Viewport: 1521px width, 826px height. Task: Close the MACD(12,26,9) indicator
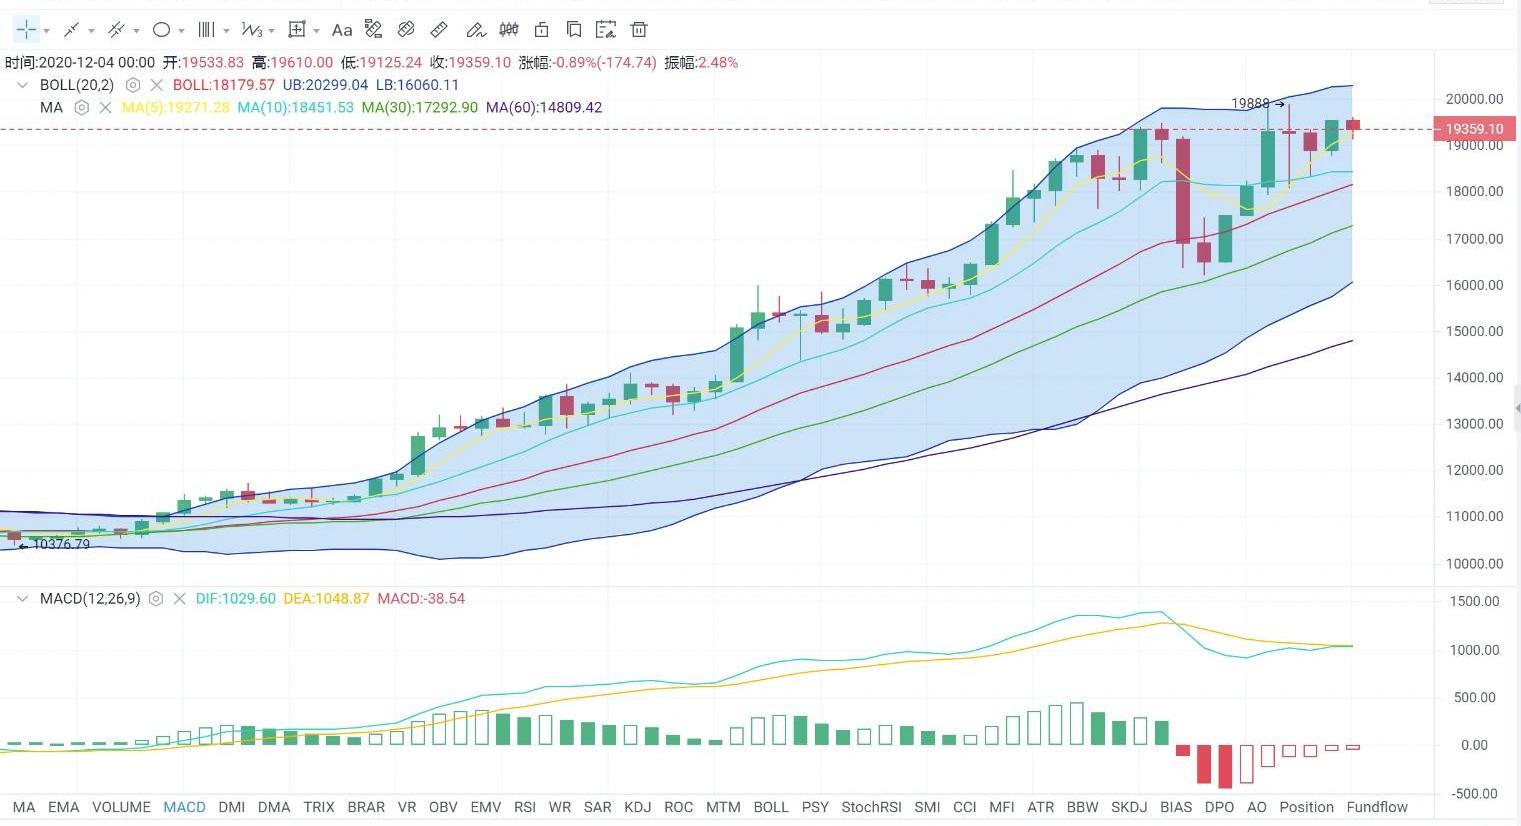pyautogui.click(x=180, y=599)
